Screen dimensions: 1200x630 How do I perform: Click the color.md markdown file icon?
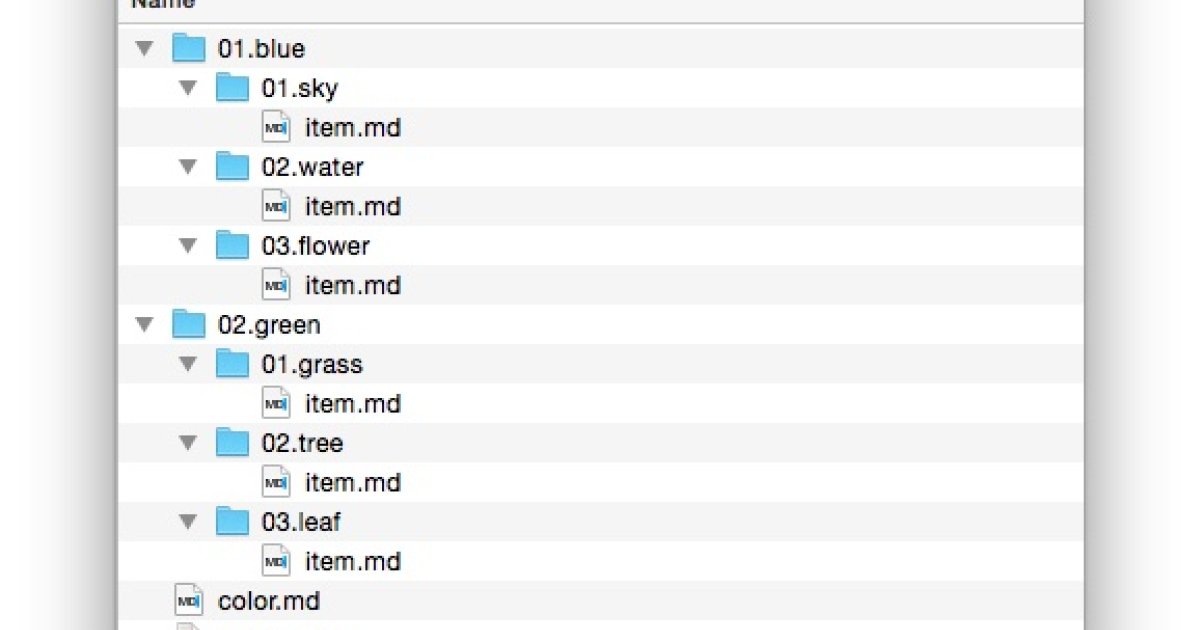tap(189, 601)
